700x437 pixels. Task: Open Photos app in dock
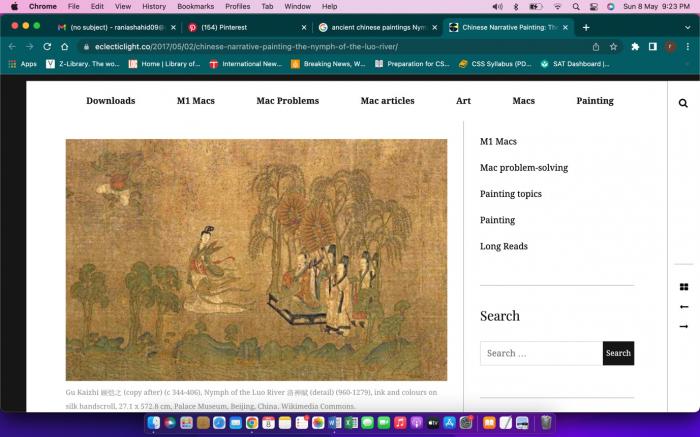tap(318, 422)
